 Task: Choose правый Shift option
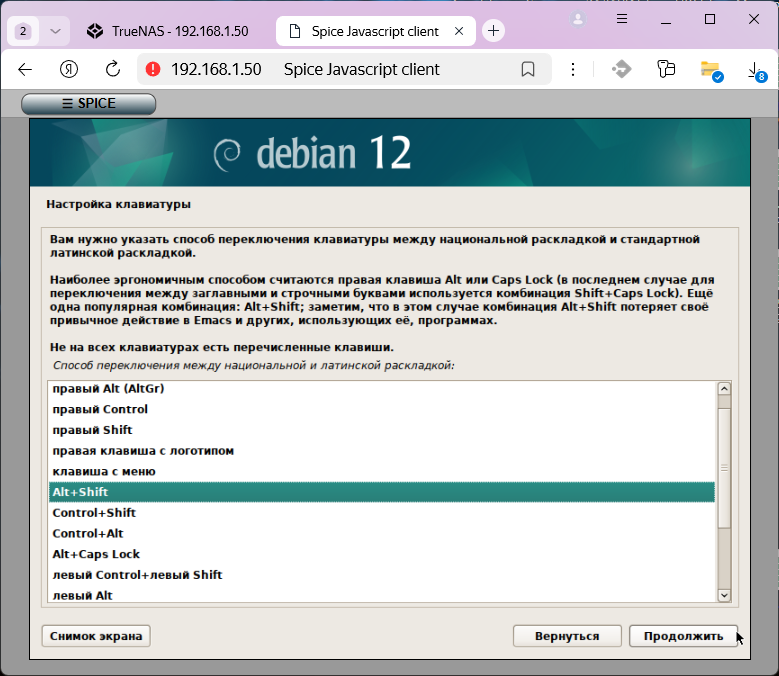pyautogui.click(x=382, y=430)
